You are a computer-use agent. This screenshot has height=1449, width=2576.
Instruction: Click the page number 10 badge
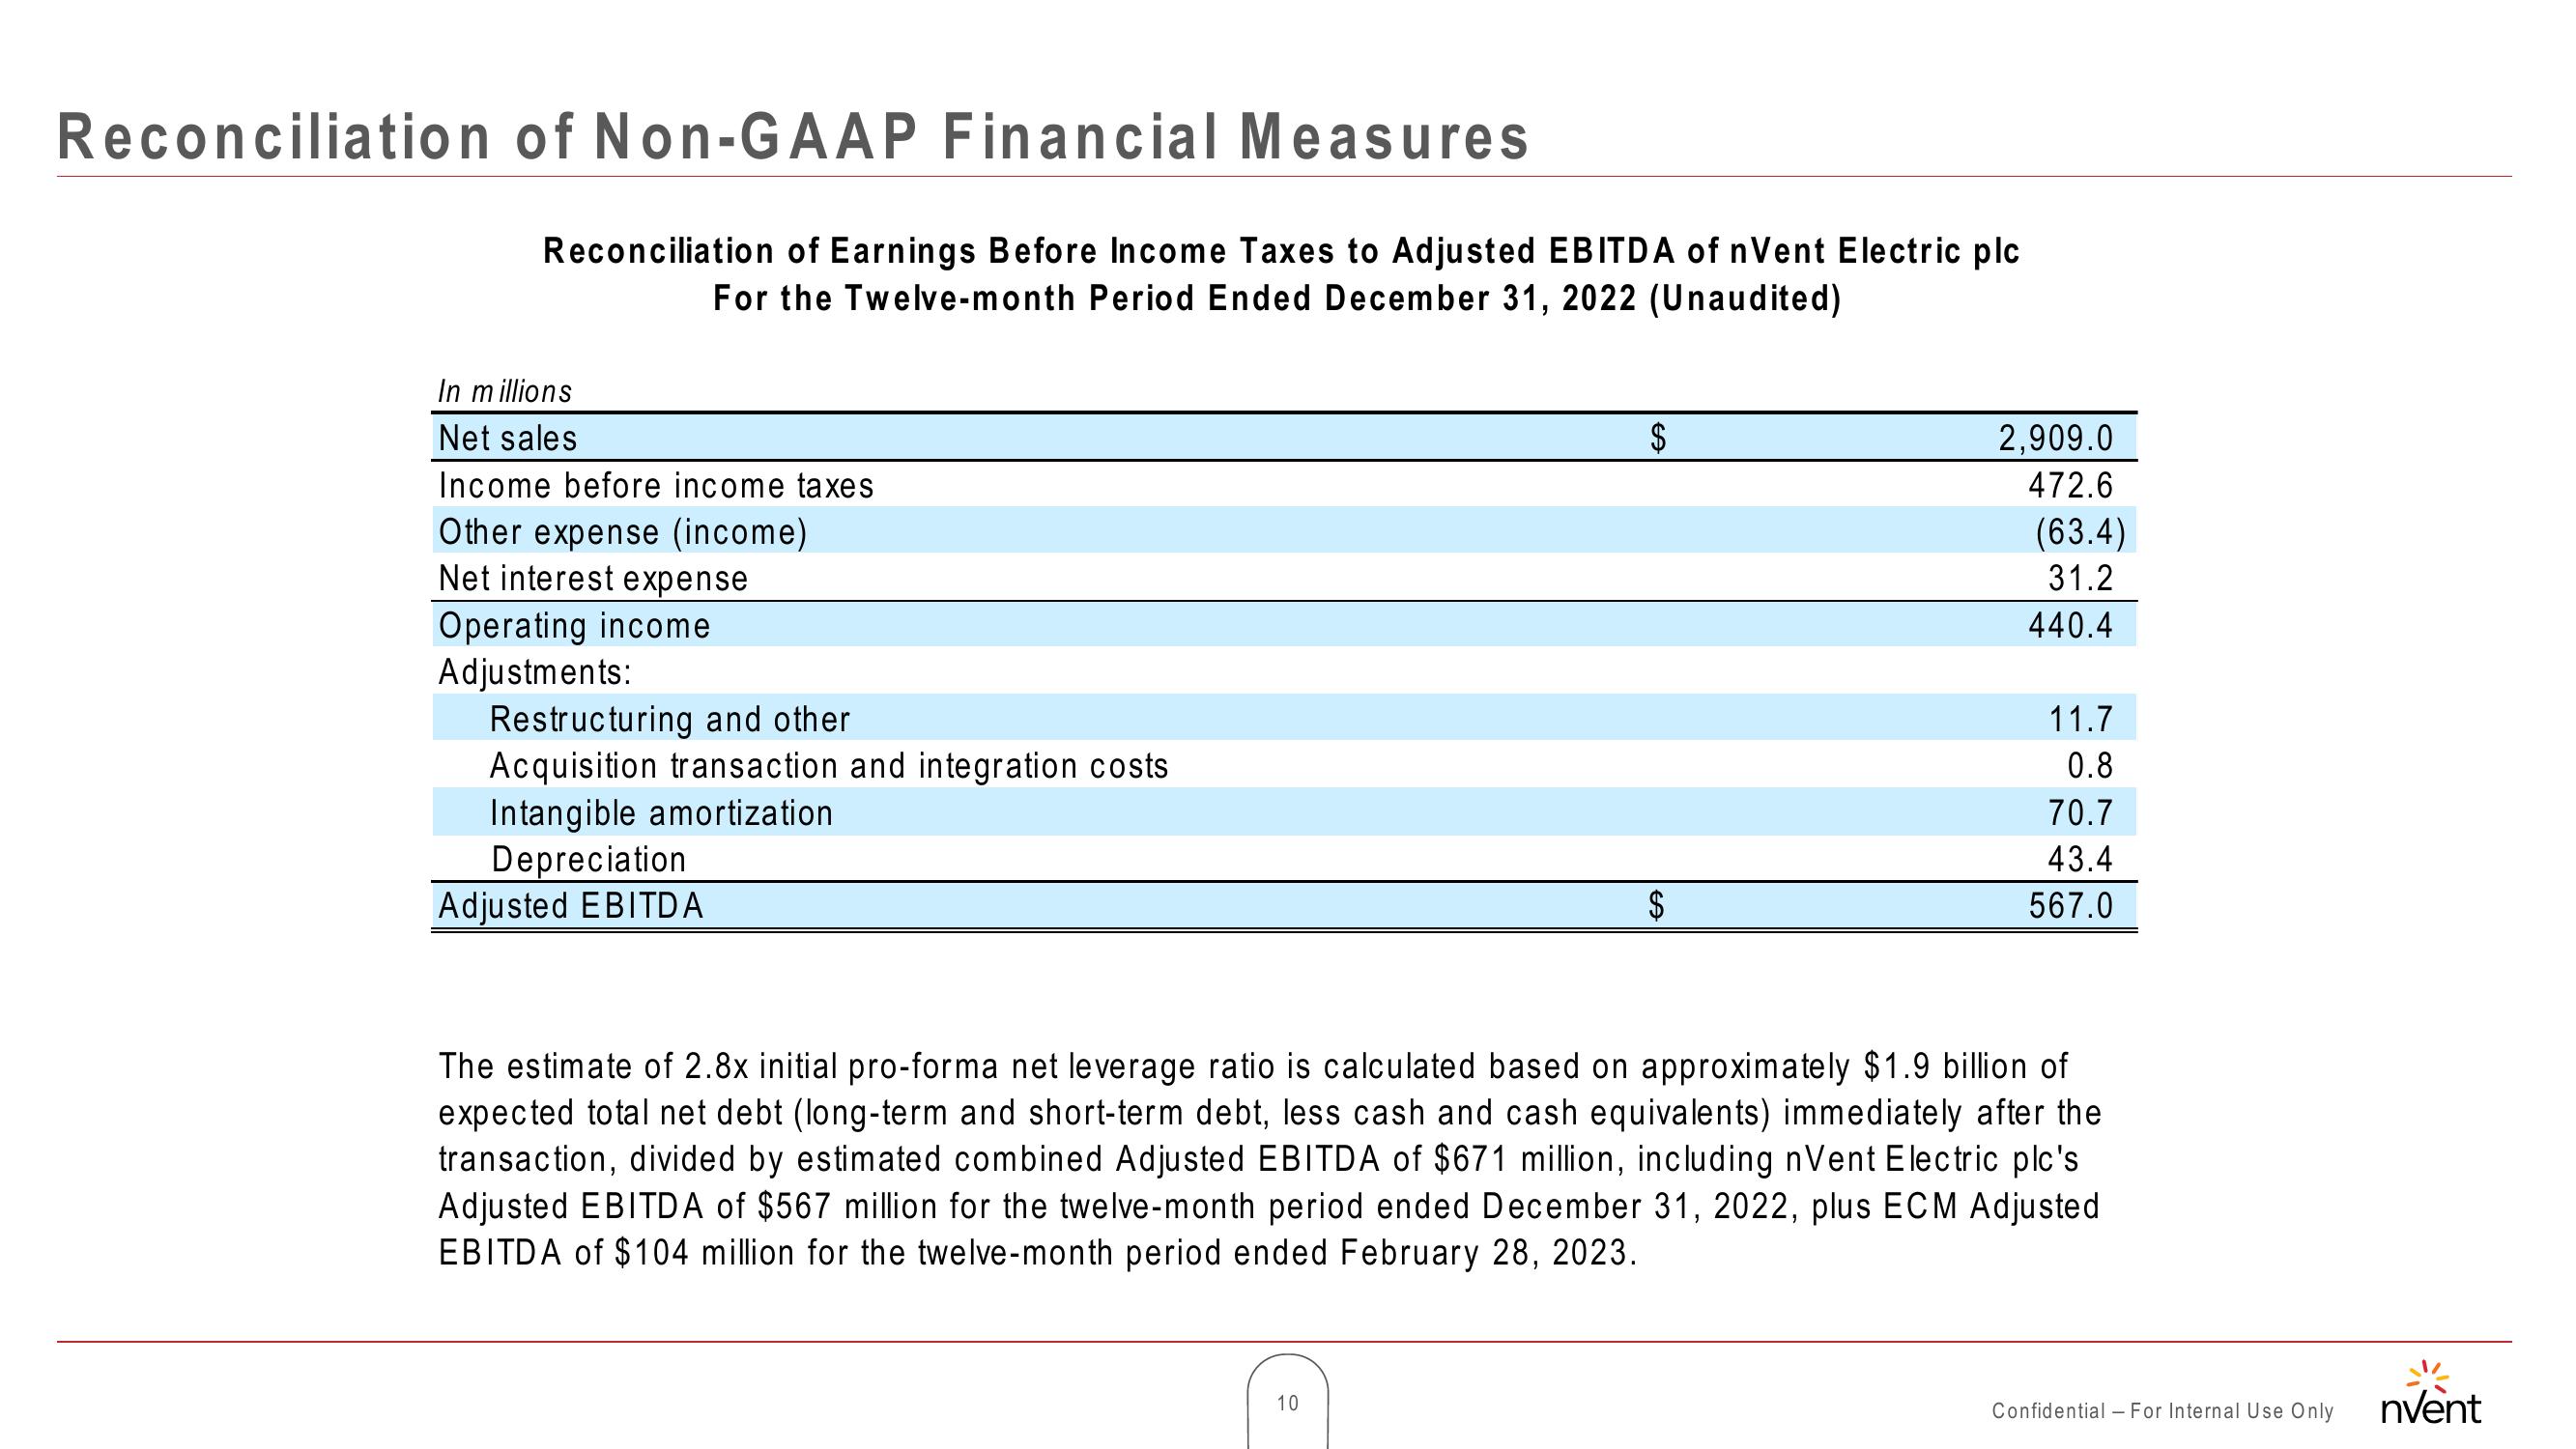1288,1402
